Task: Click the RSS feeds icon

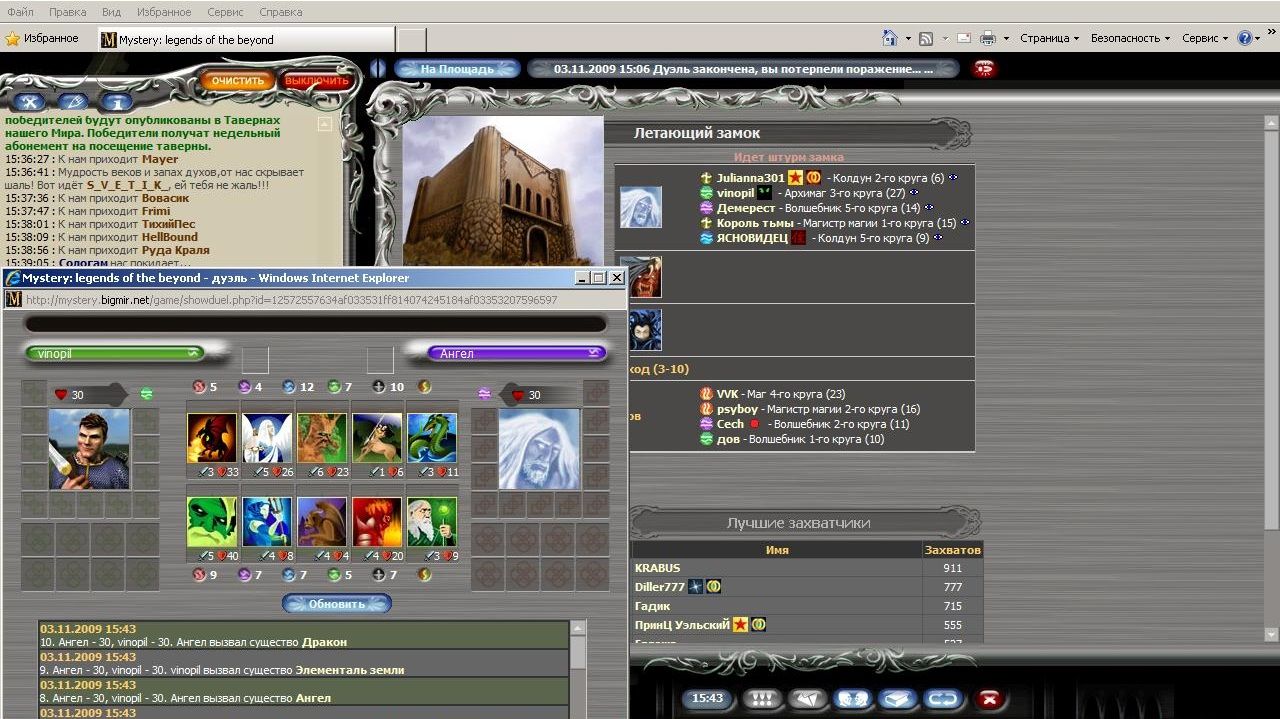Action: coord(926,39)
